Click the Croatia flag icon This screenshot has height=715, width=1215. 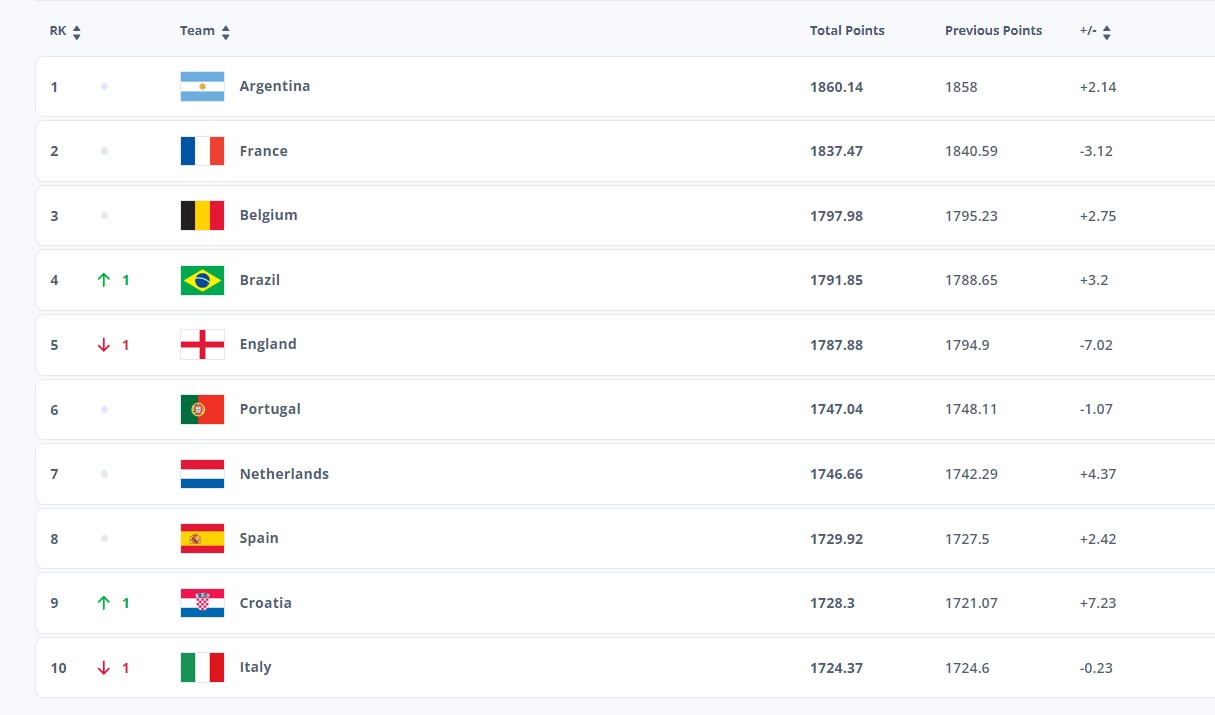[x=202, y=603]
